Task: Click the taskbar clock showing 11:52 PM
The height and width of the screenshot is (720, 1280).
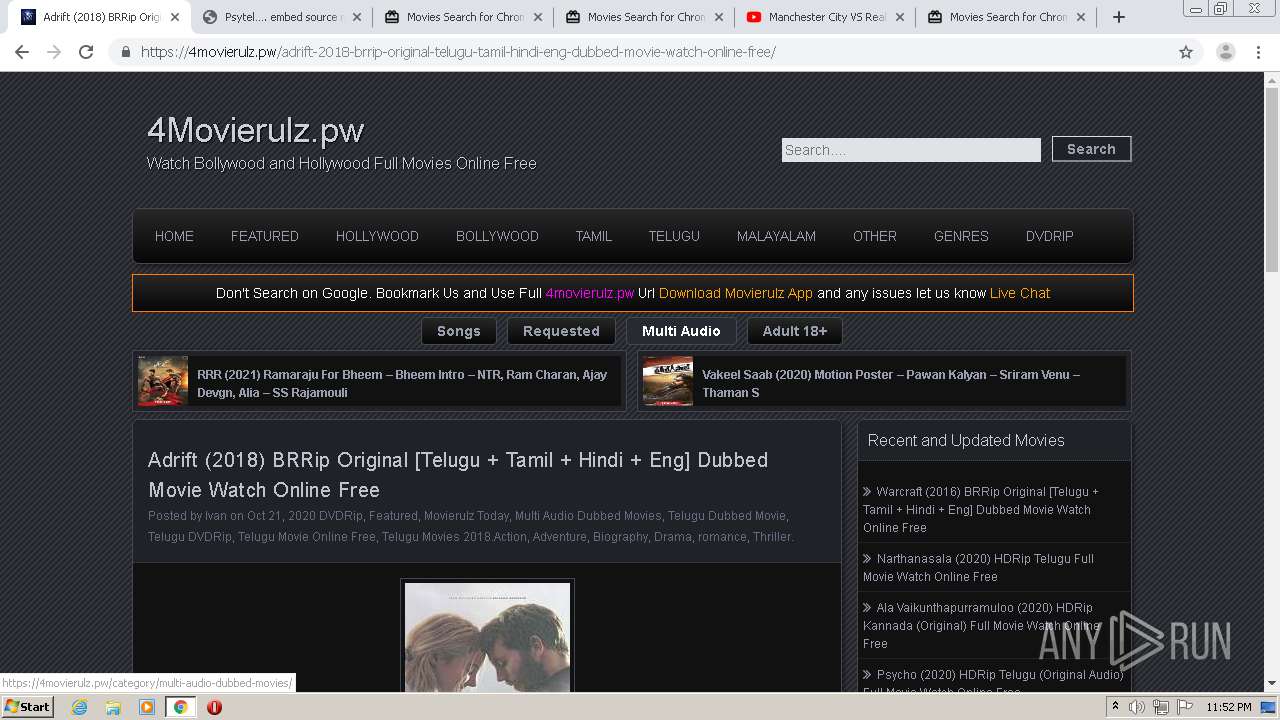Action: 1229,707
